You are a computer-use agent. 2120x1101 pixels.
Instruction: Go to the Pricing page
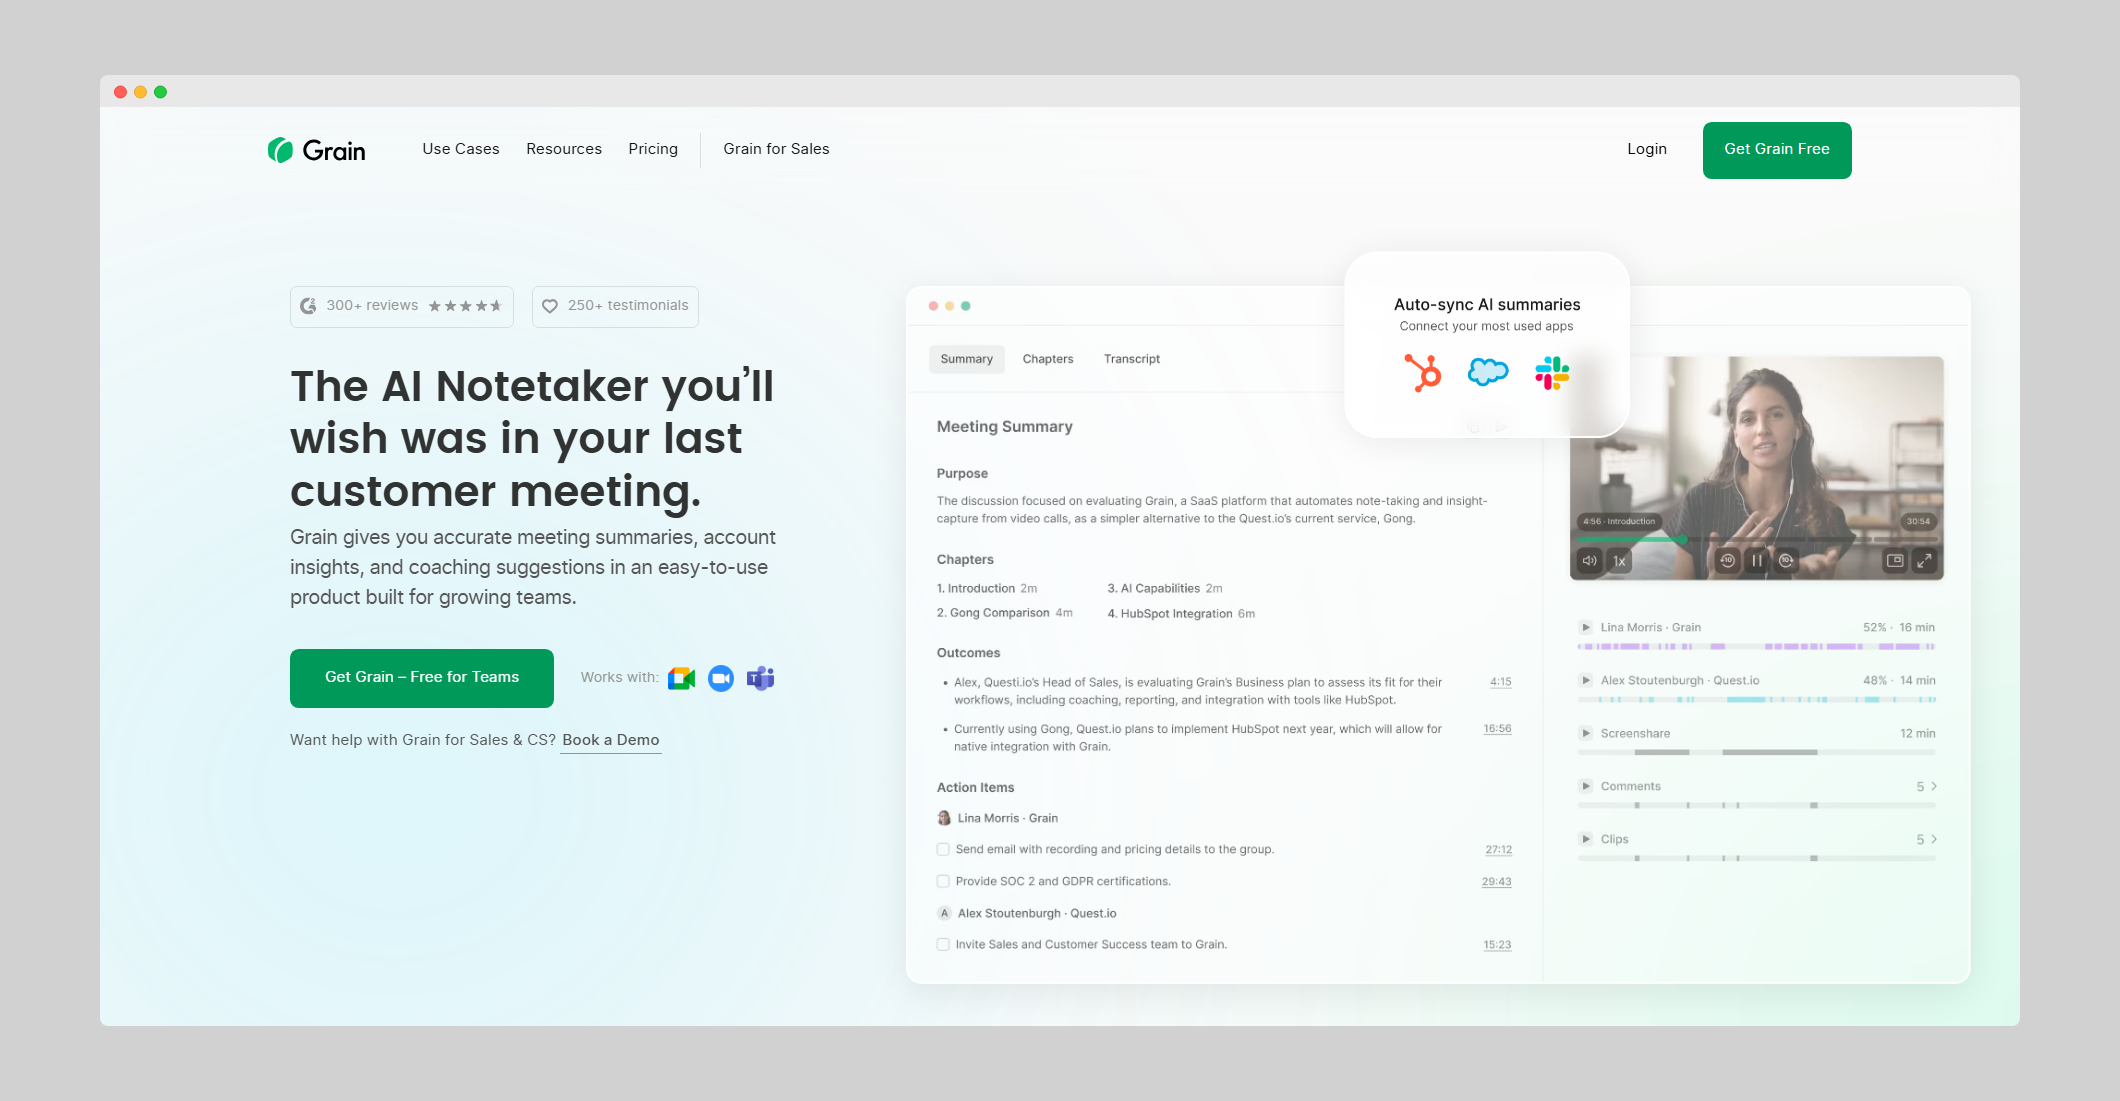click(x=653, y=149)
